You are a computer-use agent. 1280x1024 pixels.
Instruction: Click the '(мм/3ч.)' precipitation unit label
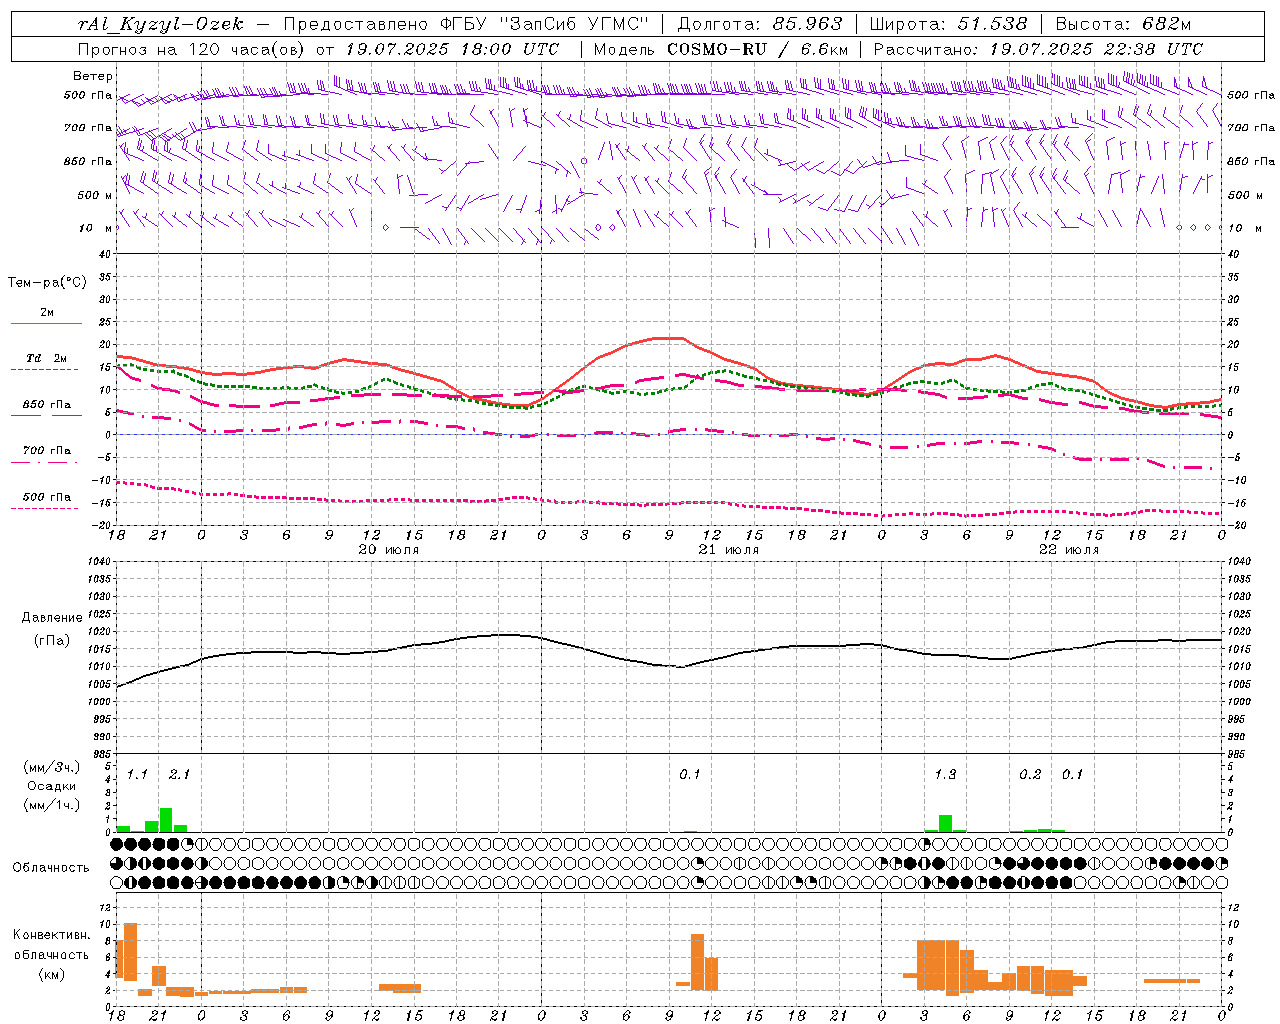point(50,767)
